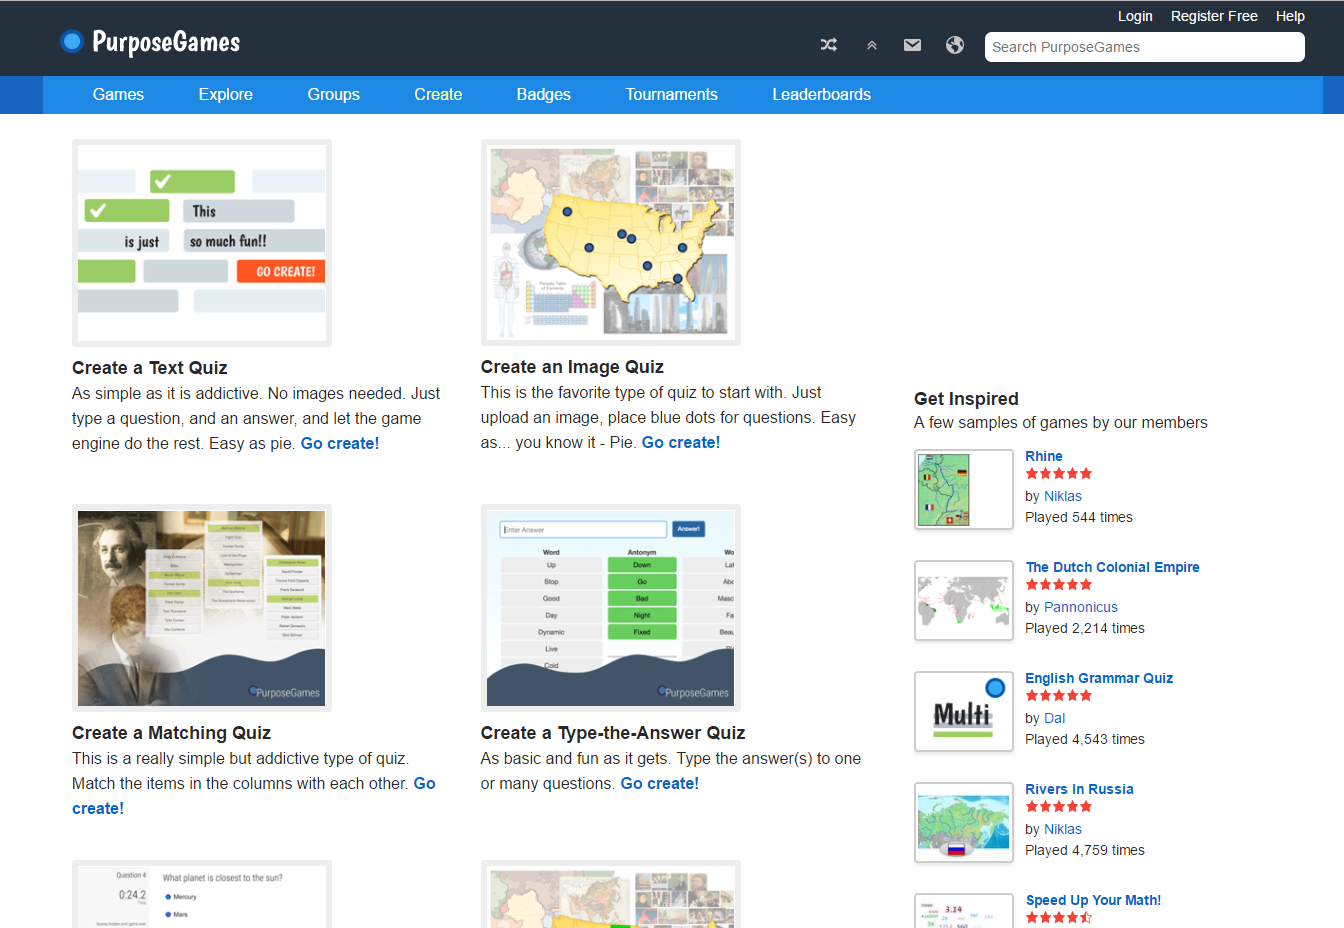The width and height of the screenshot is (1344, 928).
Task: Click the Badges navigation item
Action: click(543, 95)
